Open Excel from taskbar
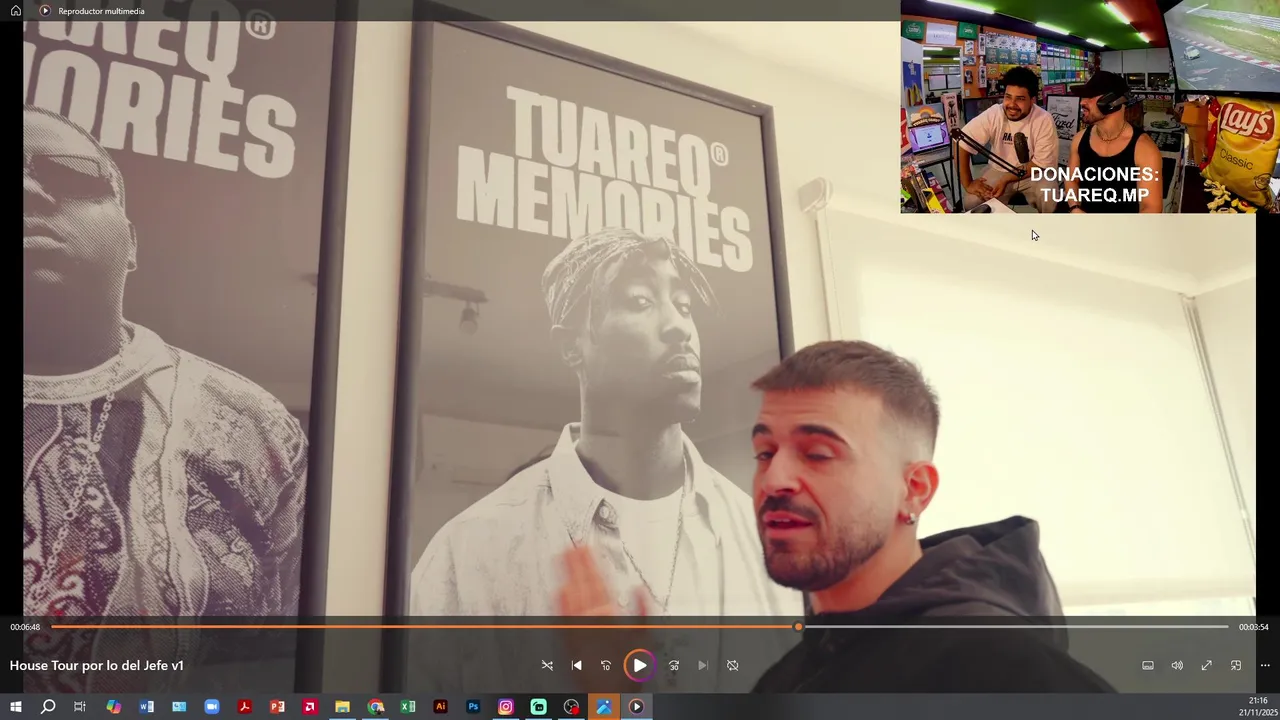Image resolution: width=1280 pixels, height=720 pixels. [x=407, y=707]
